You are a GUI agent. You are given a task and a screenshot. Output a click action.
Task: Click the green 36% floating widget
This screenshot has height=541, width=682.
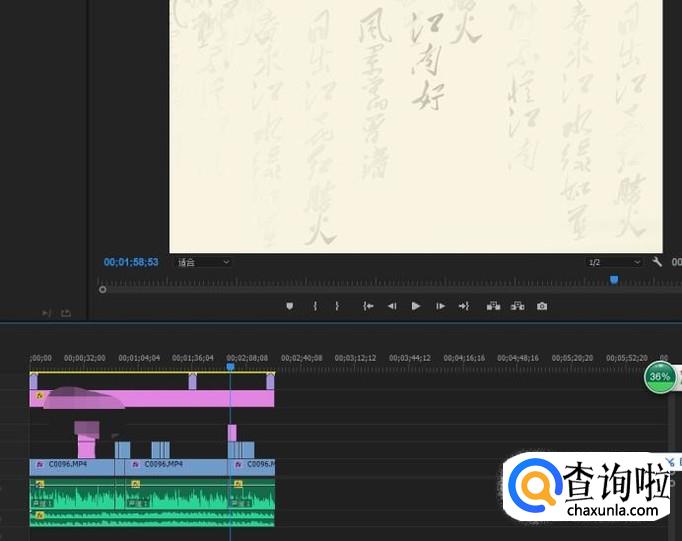[660, 377]
